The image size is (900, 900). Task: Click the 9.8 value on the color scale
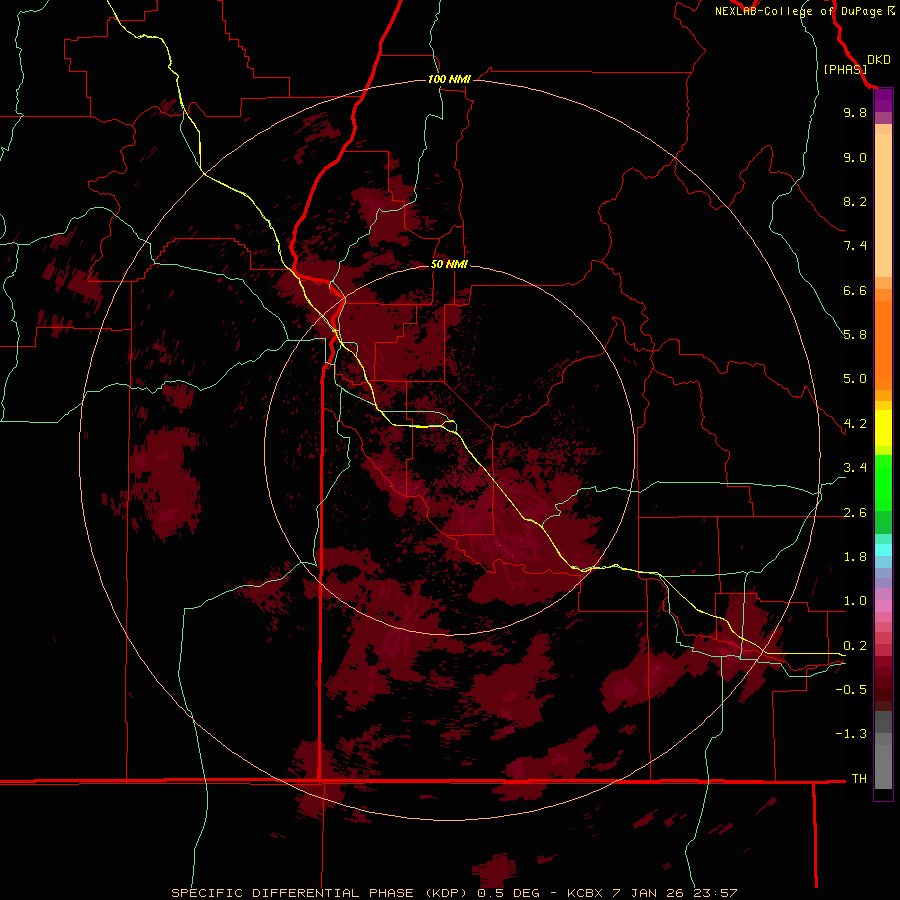tap(855, 112)
